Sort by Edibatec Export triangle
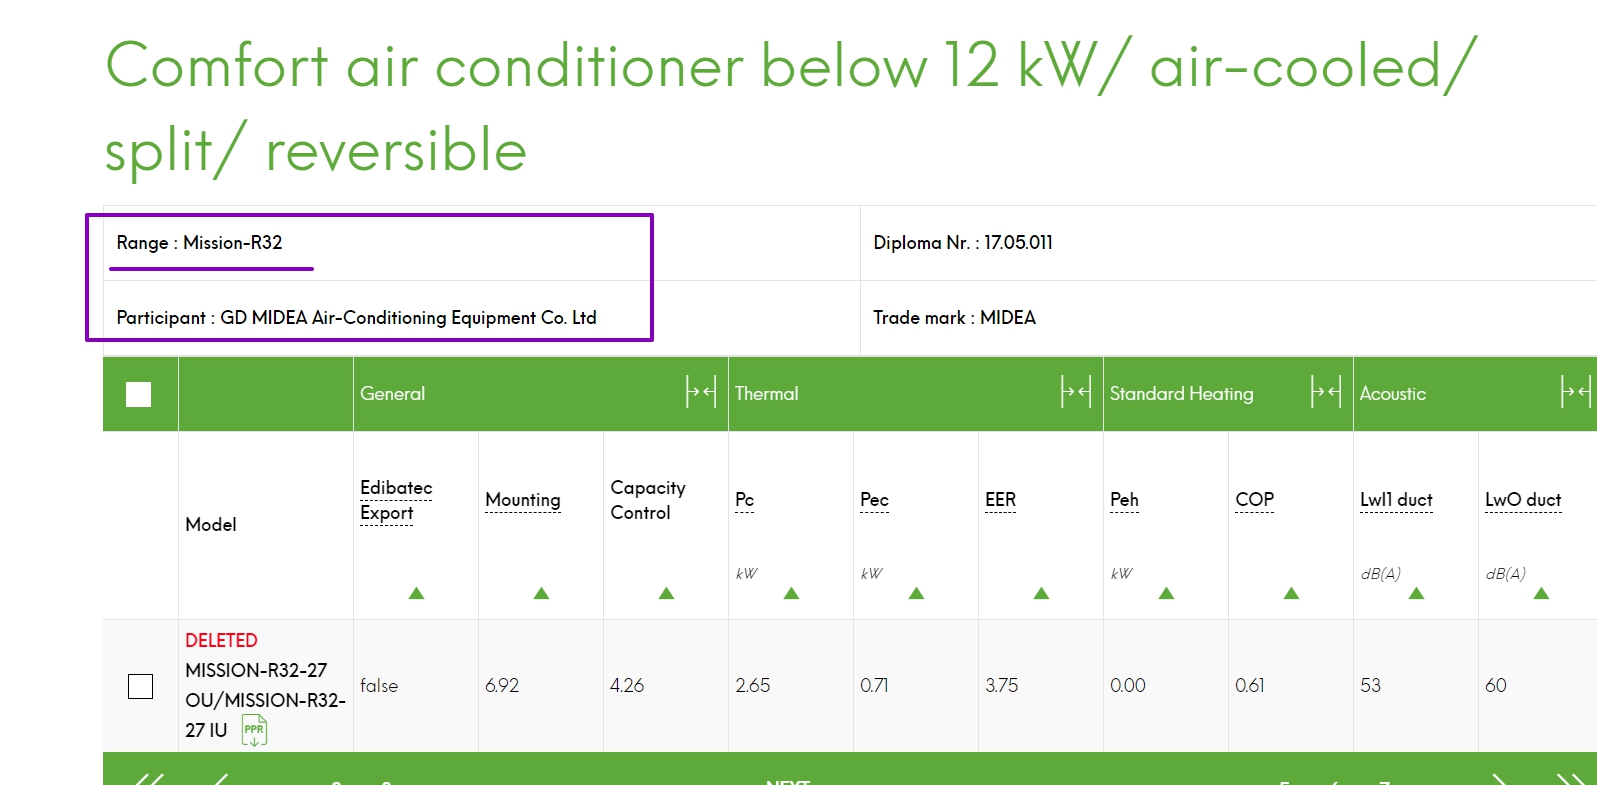The image size is (1597, 785). pos(417,593)
